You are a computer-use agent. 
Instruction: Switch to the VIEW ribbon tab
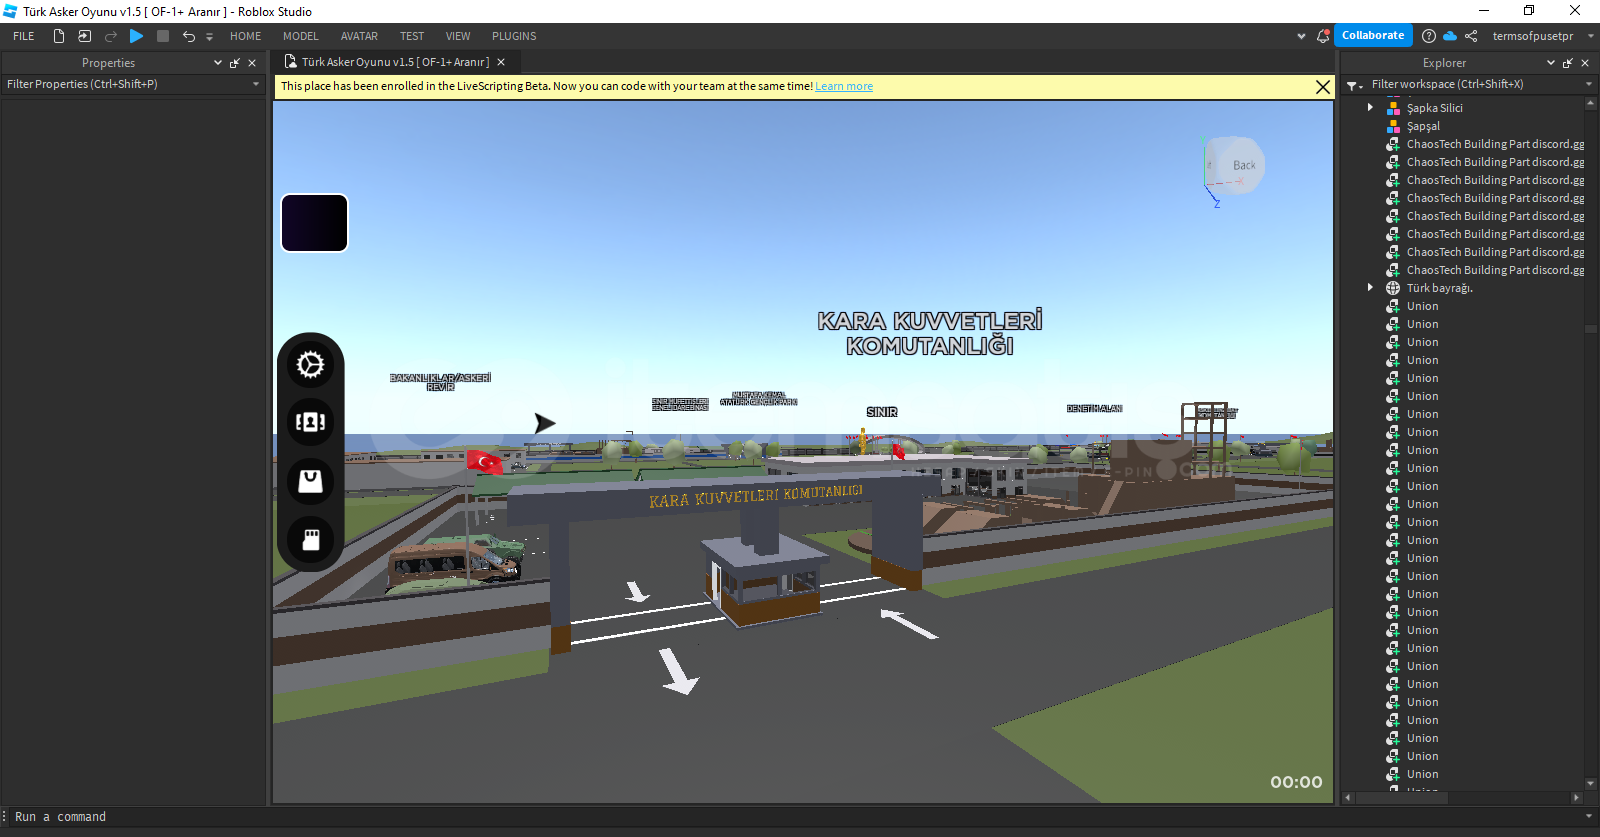coord(458,36)
